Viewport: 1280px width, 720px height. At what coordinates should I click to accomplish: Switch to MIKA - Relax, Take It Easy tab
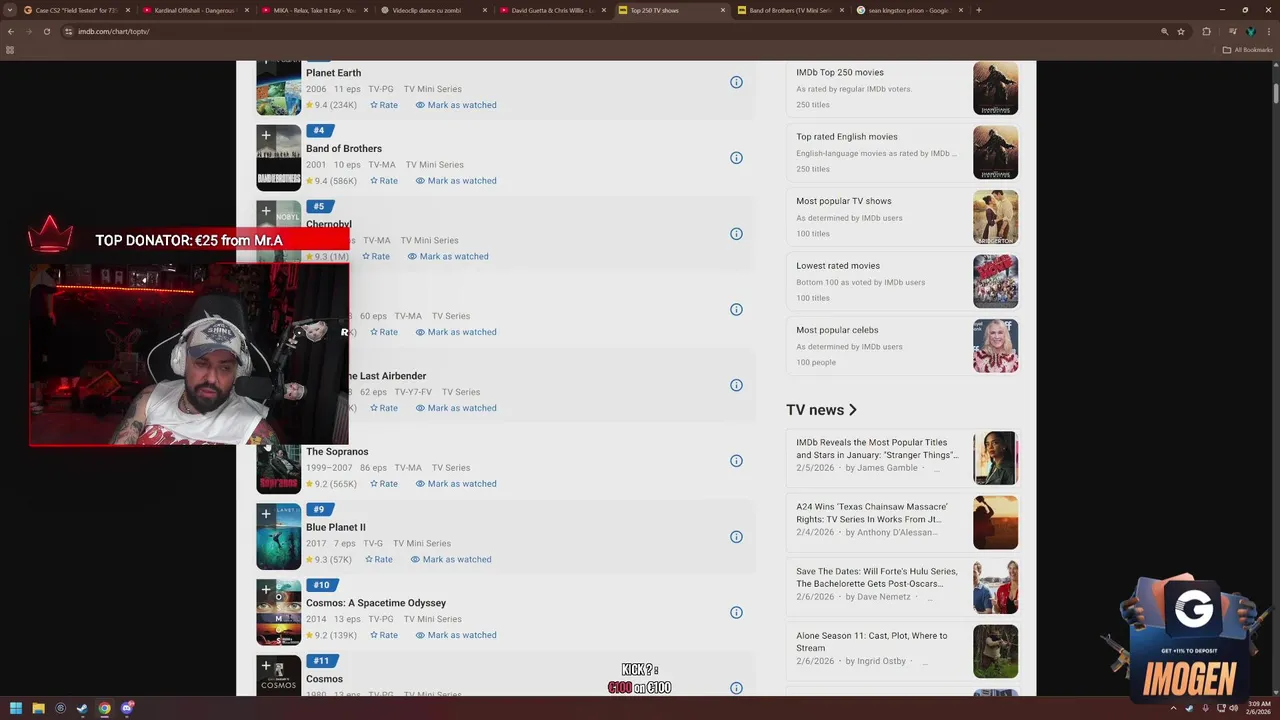pyautogui.click(x=314, y=10)
